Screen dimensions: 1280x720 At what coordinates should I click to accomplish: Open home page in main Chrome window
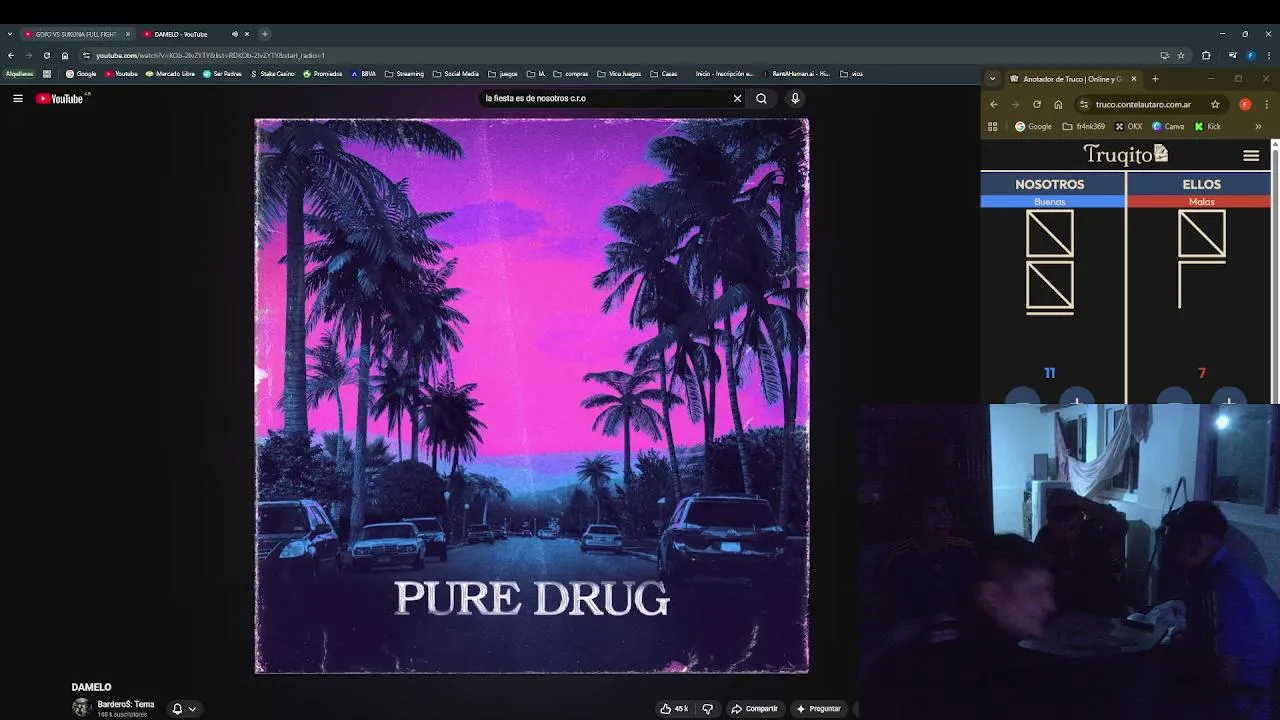[x=65, y=55]
